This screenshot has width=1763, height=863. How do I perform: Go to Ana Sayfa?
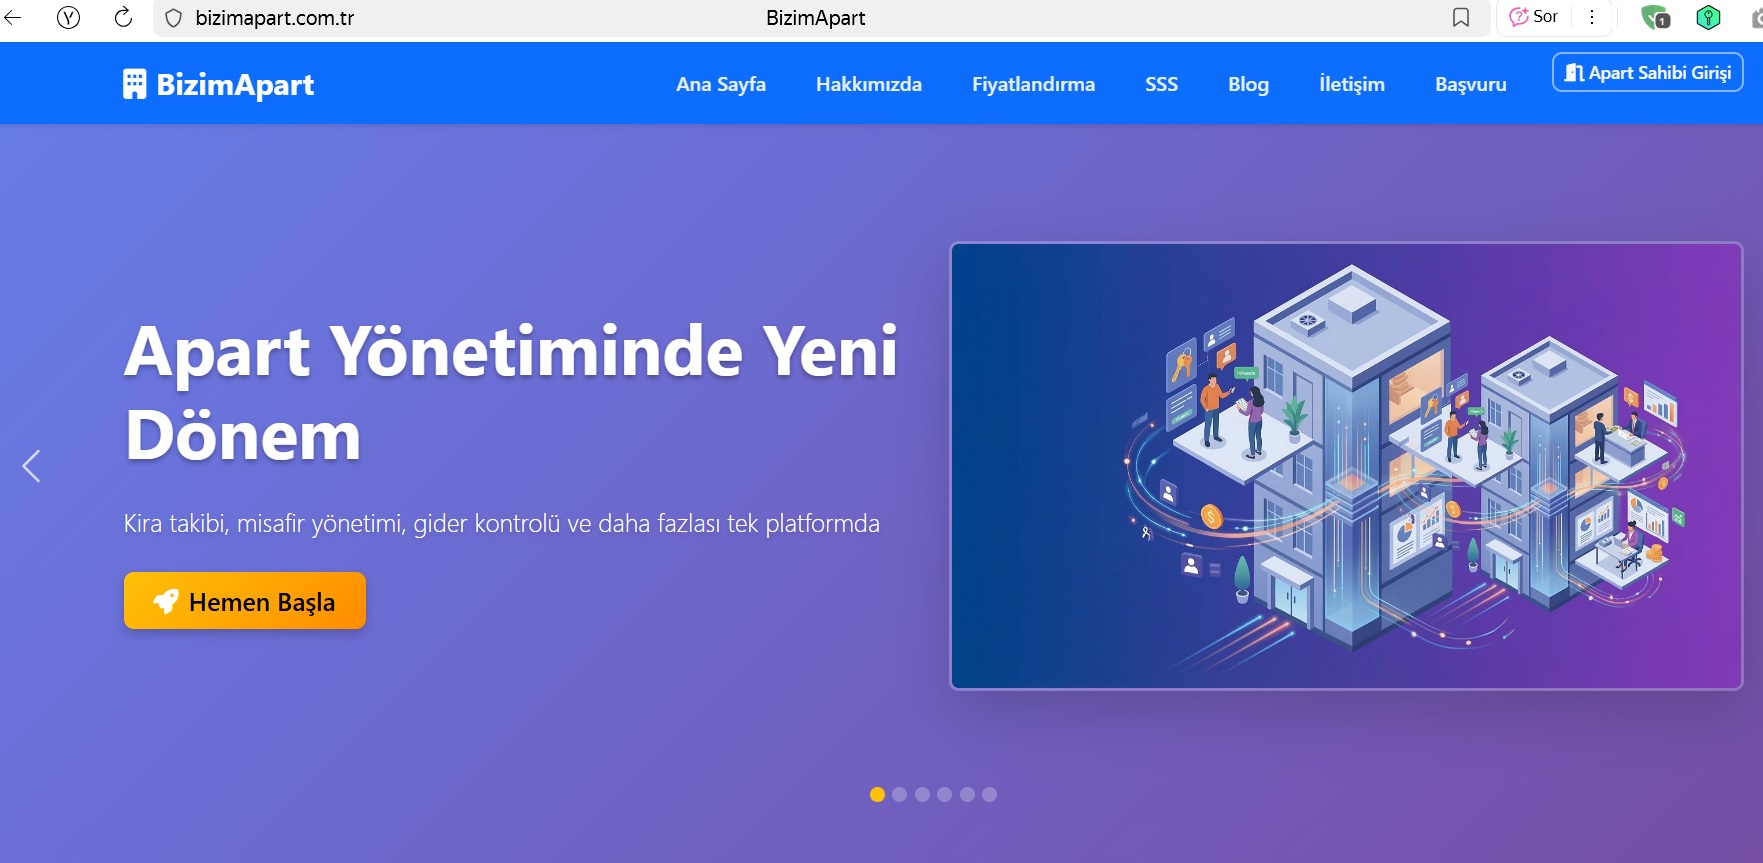(x=721, y=84)
